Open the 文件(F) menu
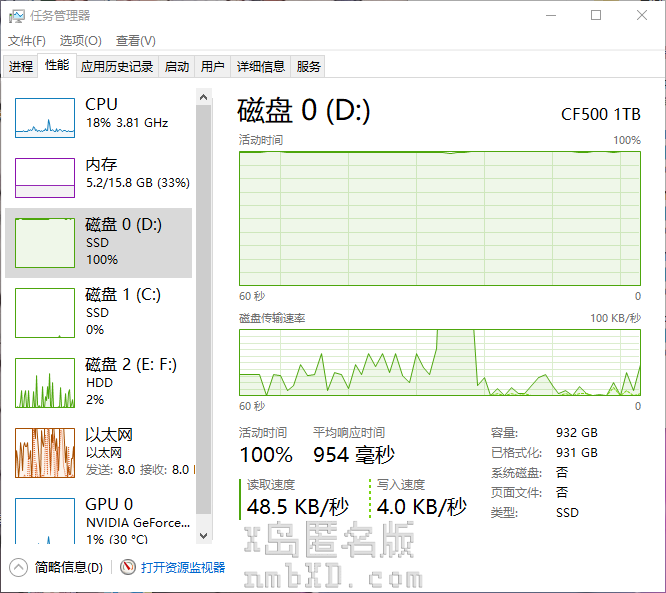This screenshot has height=593, width=666. click(x=27, y=41)
